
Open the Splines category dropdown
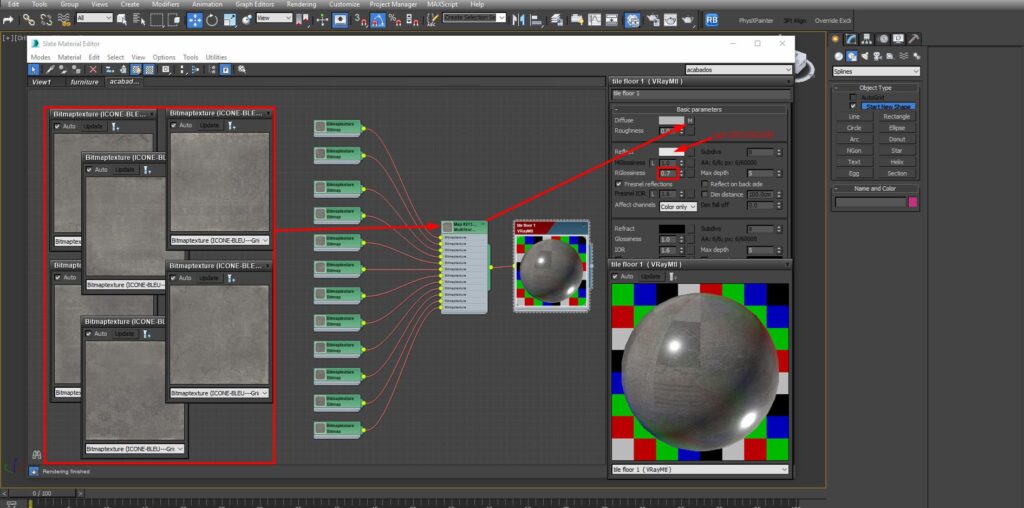[876, 71]
